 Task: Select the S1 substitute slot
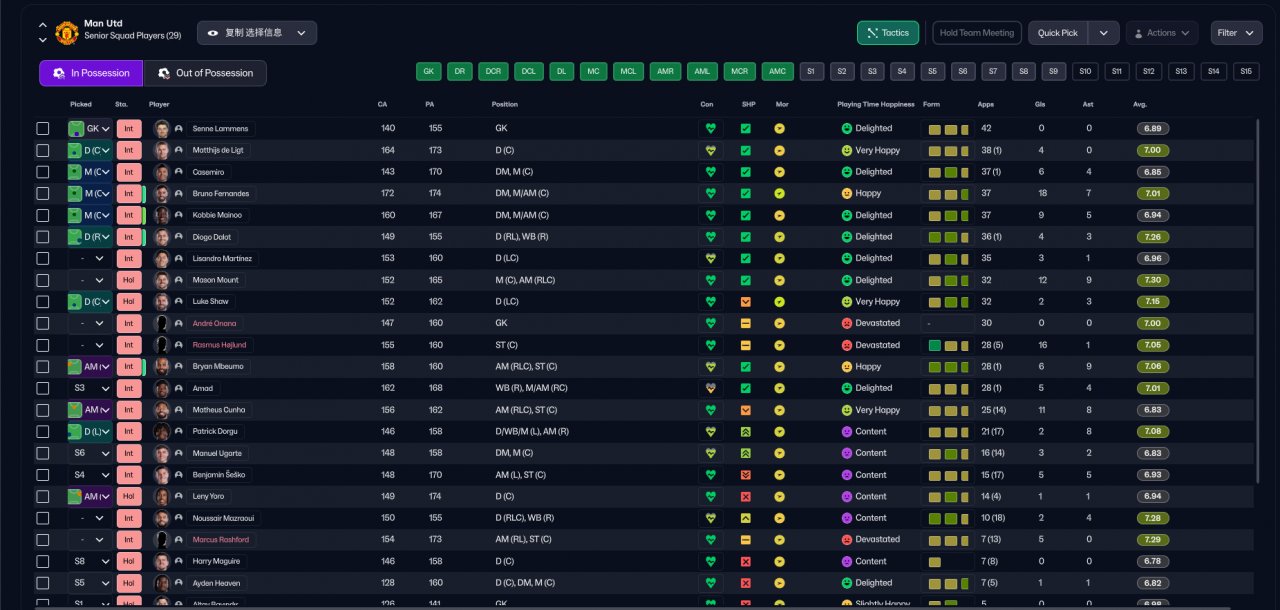click(x=812, y=72)
